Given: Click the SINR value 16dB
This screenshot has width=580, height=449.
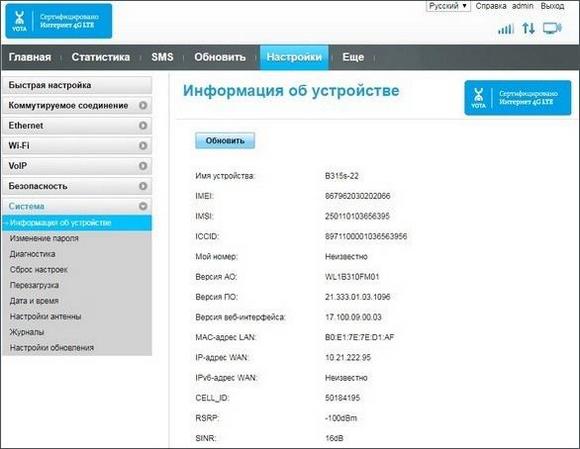Looking at the screenshot, I should click(x=334, y=438).
